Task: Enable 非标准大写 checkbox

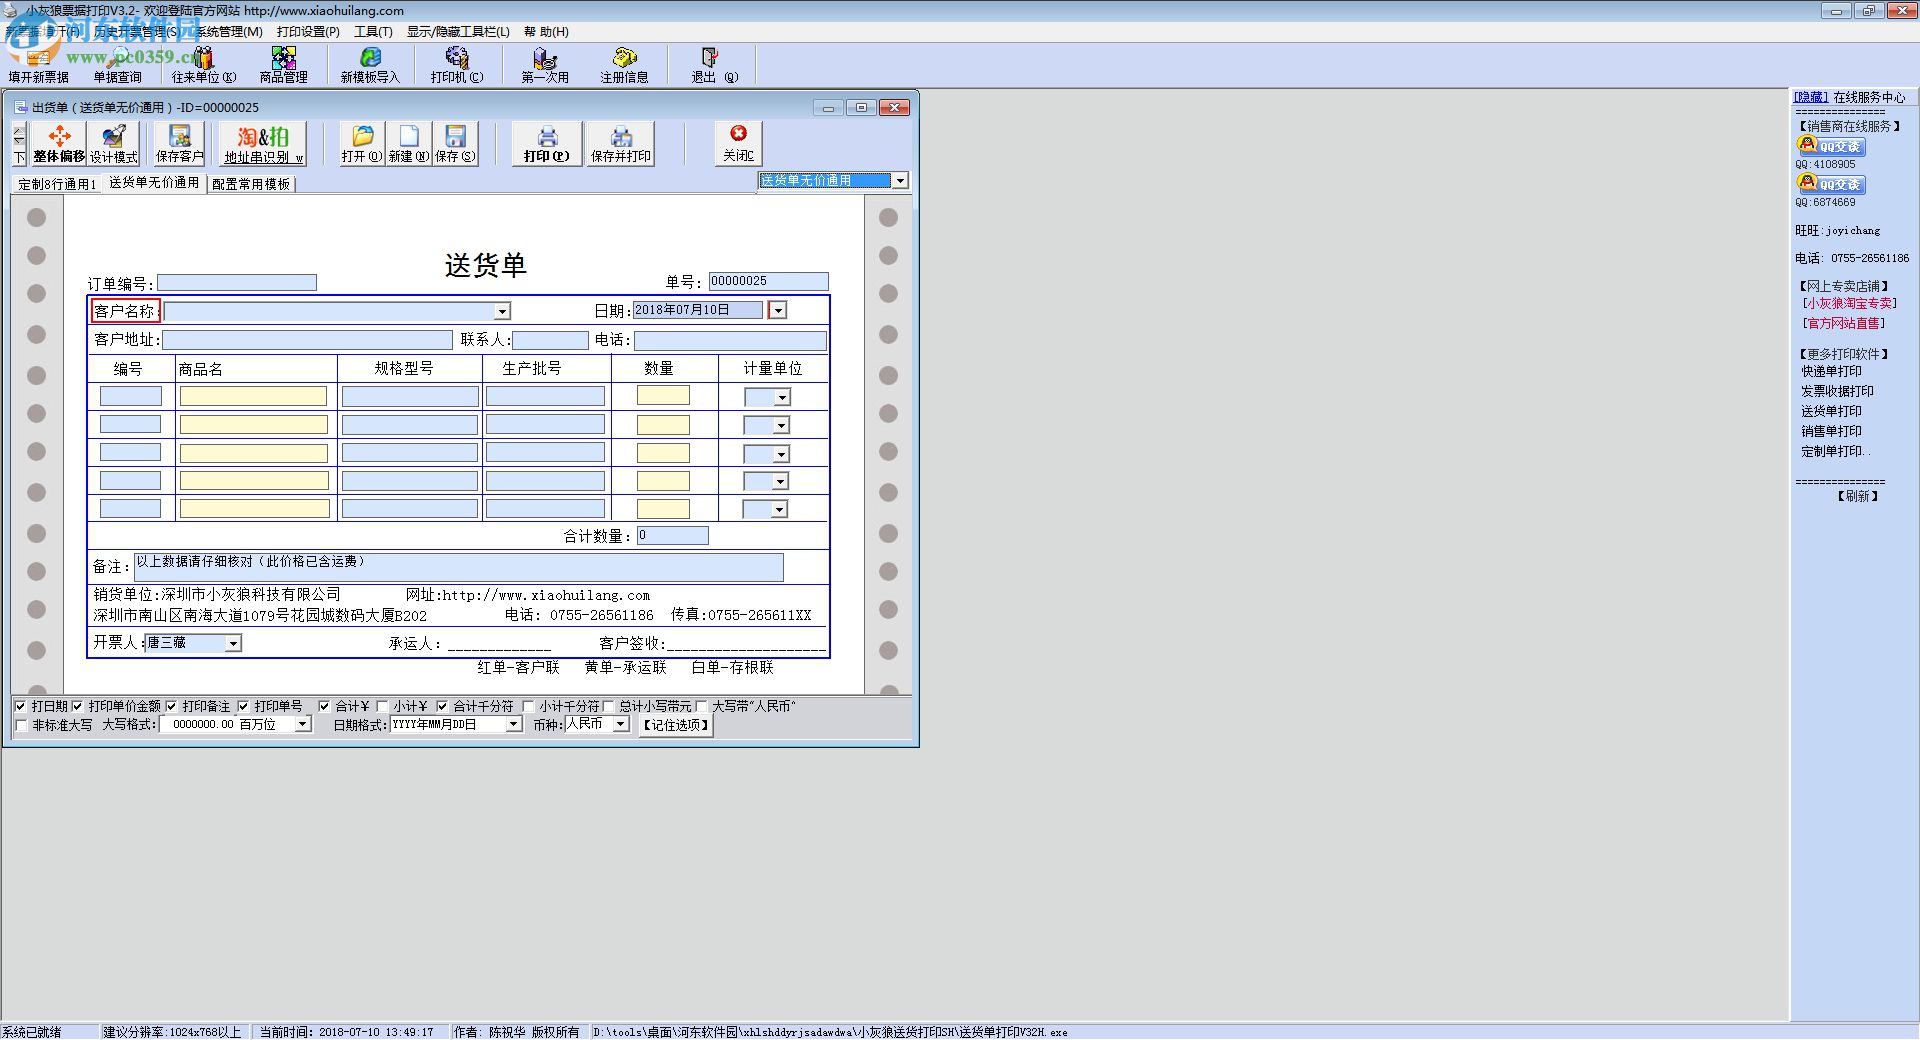Action: (22, 725)
